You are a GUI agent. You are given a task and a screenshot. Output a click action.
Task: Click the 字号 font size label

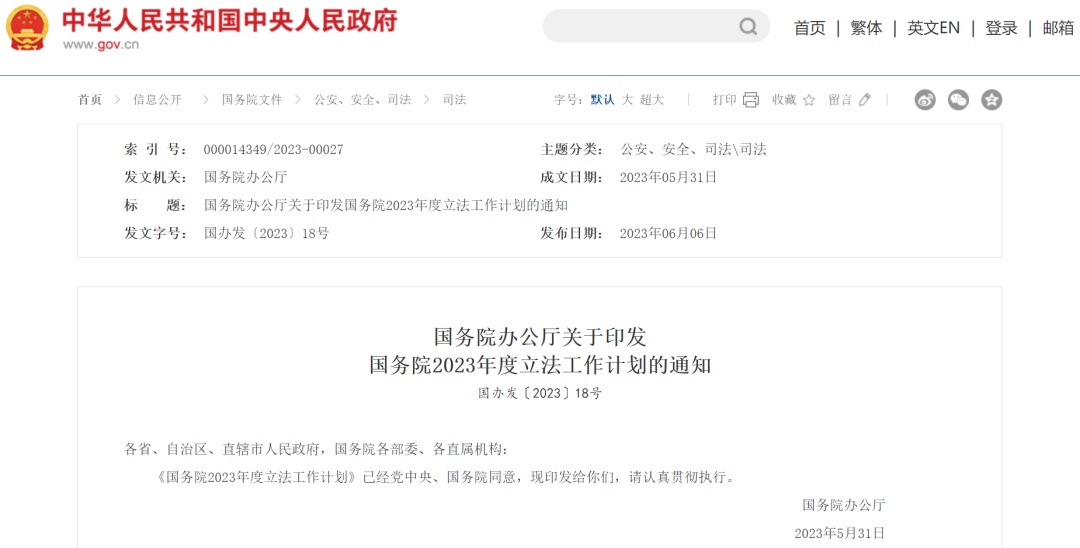pyautogui.click(x=569, y=100)
